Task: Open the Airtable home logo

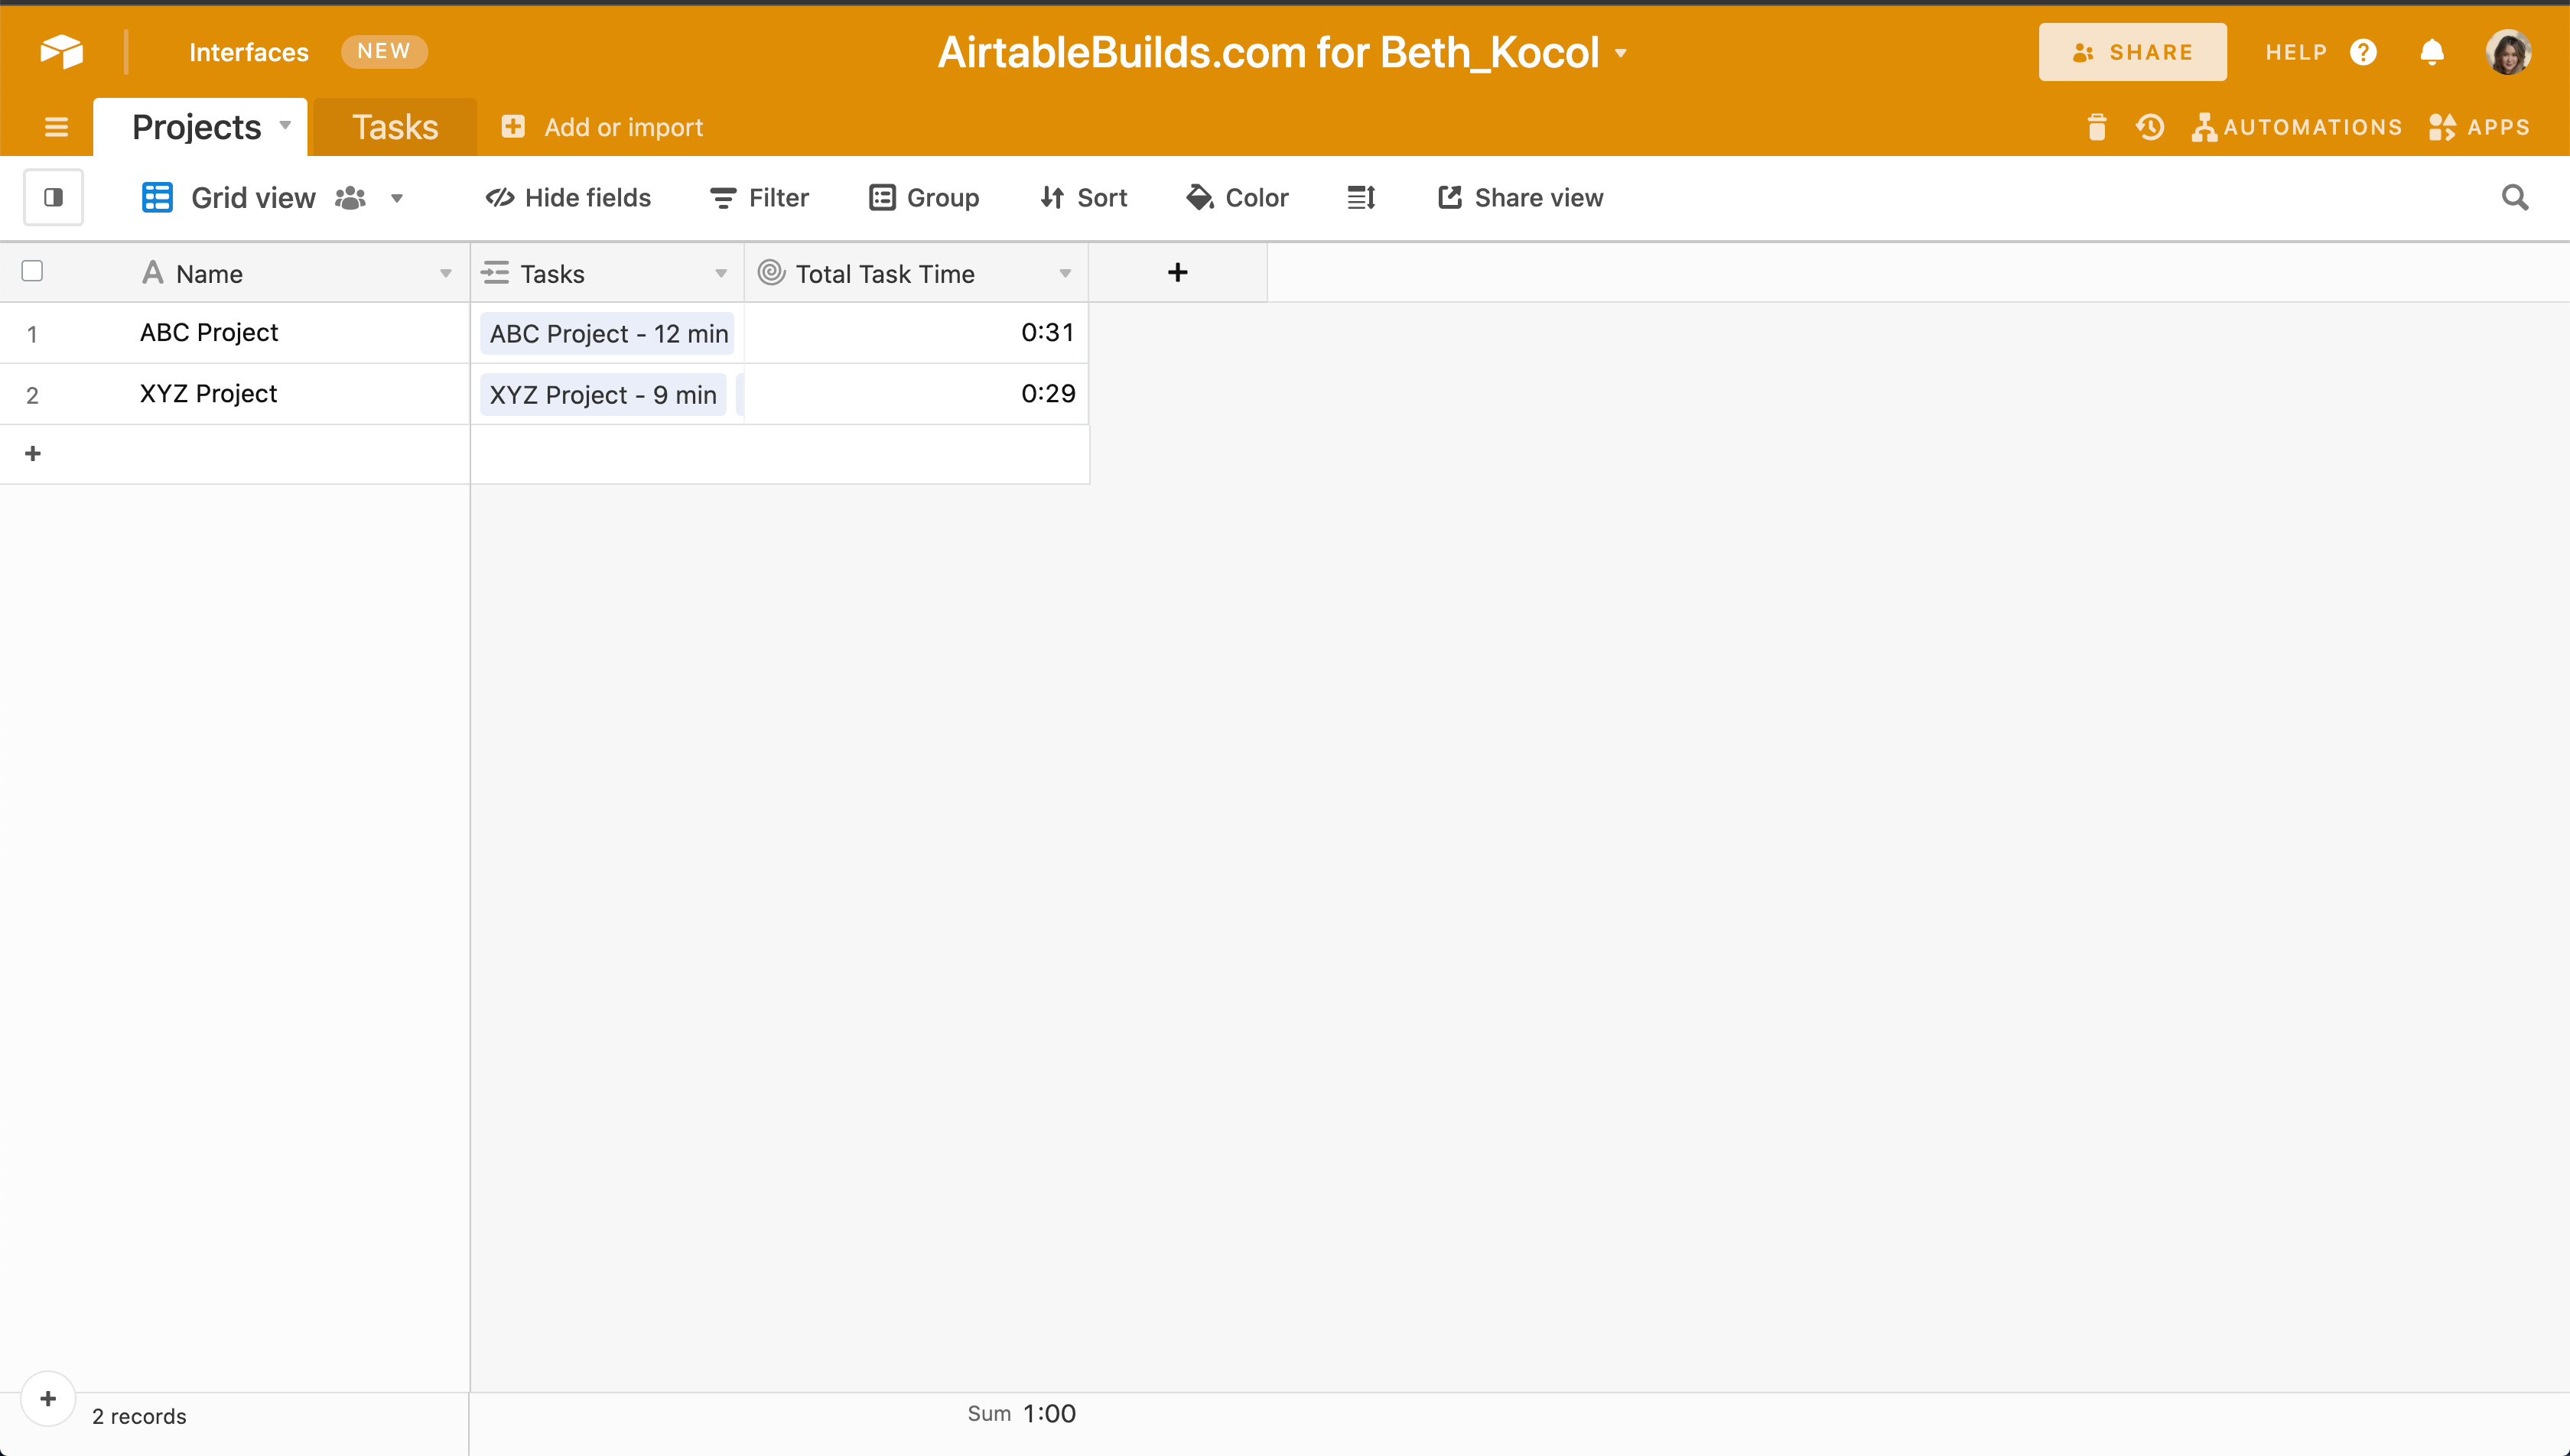Action: click(x=61, y=52)
